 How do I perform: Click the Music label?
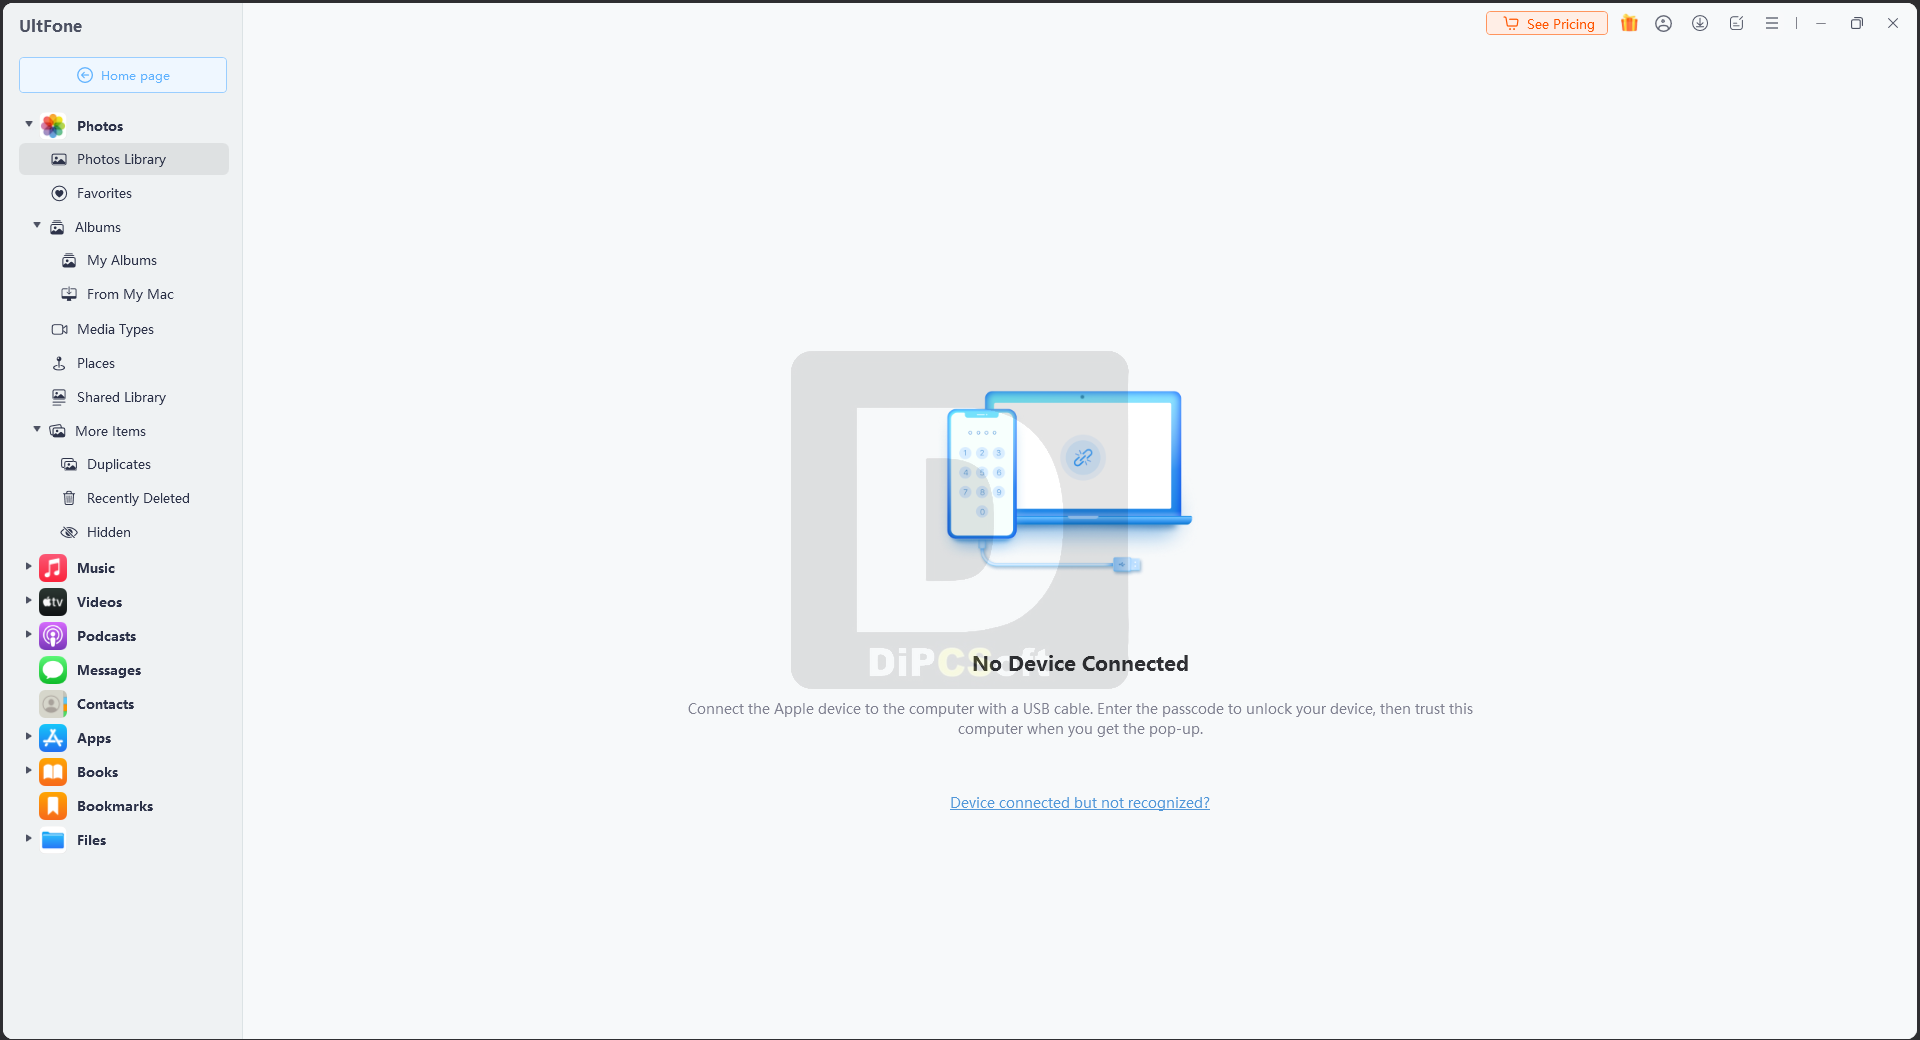96,568
